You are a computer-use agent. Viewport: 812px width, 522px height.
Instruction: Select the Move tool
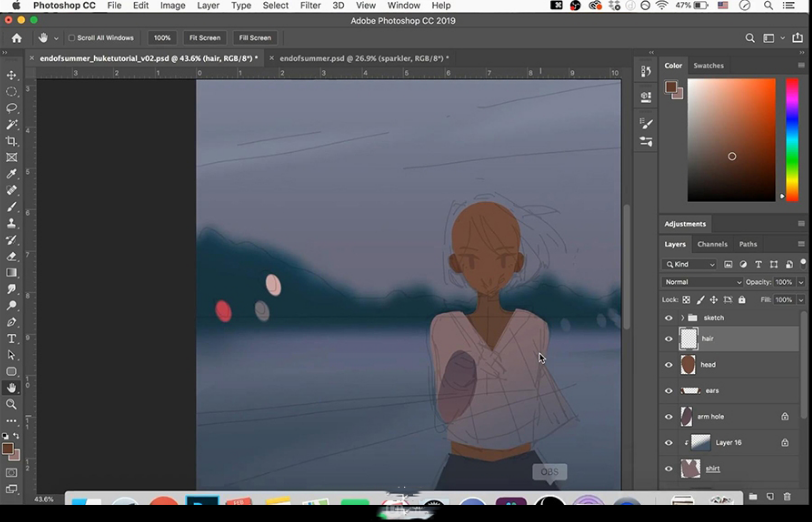point(12,75)
